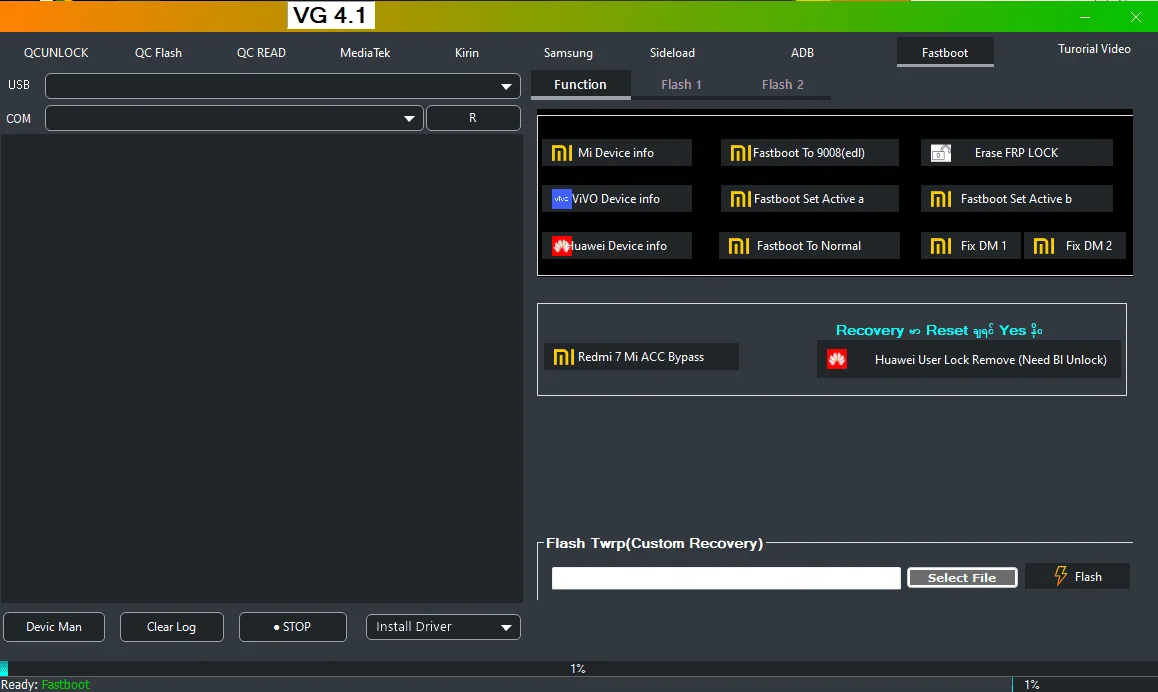Viewport: 1158px width, 692px height.
Task: Click the 1% status bar value
Action: coord(1032,685)
